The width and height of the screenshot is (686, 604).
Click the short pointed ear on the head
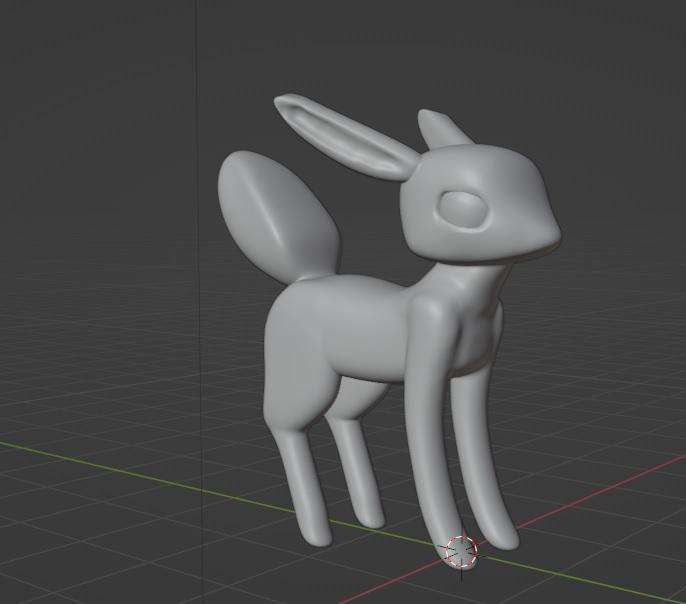click(x=443, y=128)
